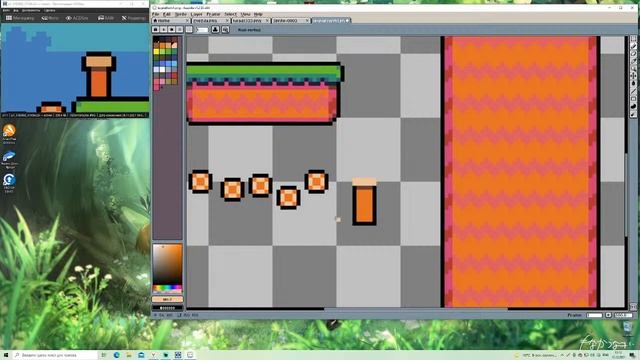640x360 pixels.
Task: Set selection mode to Intersect
Action: click(x=179, y=29)
